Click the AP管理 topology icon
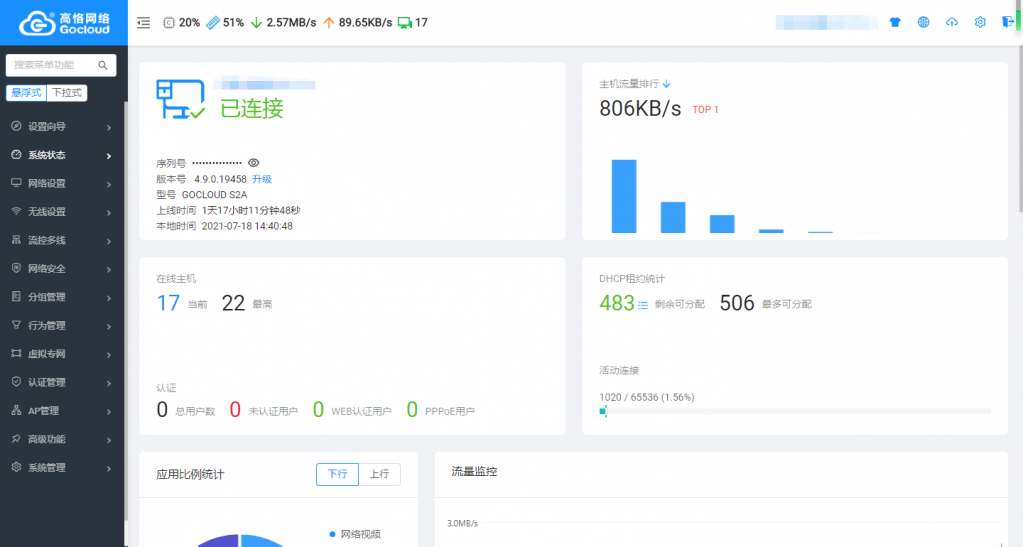 click(x=16, y=410)
